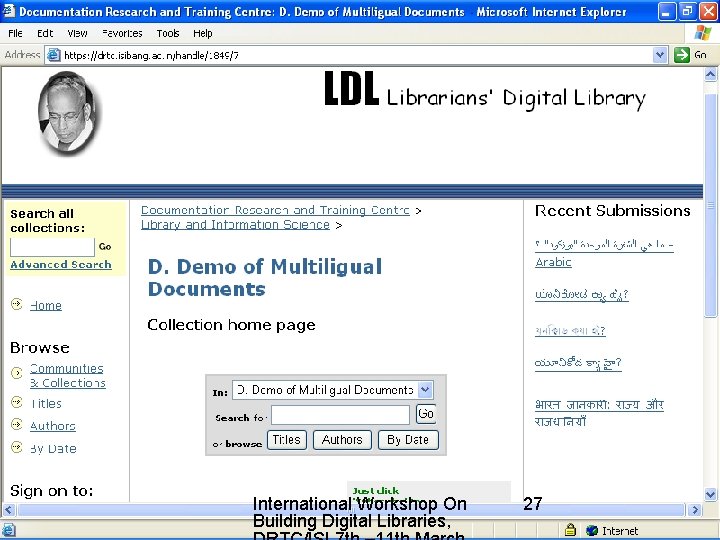Open the Tools menu
The height and width of the screenshot is (540, 720).
(168, 33)
